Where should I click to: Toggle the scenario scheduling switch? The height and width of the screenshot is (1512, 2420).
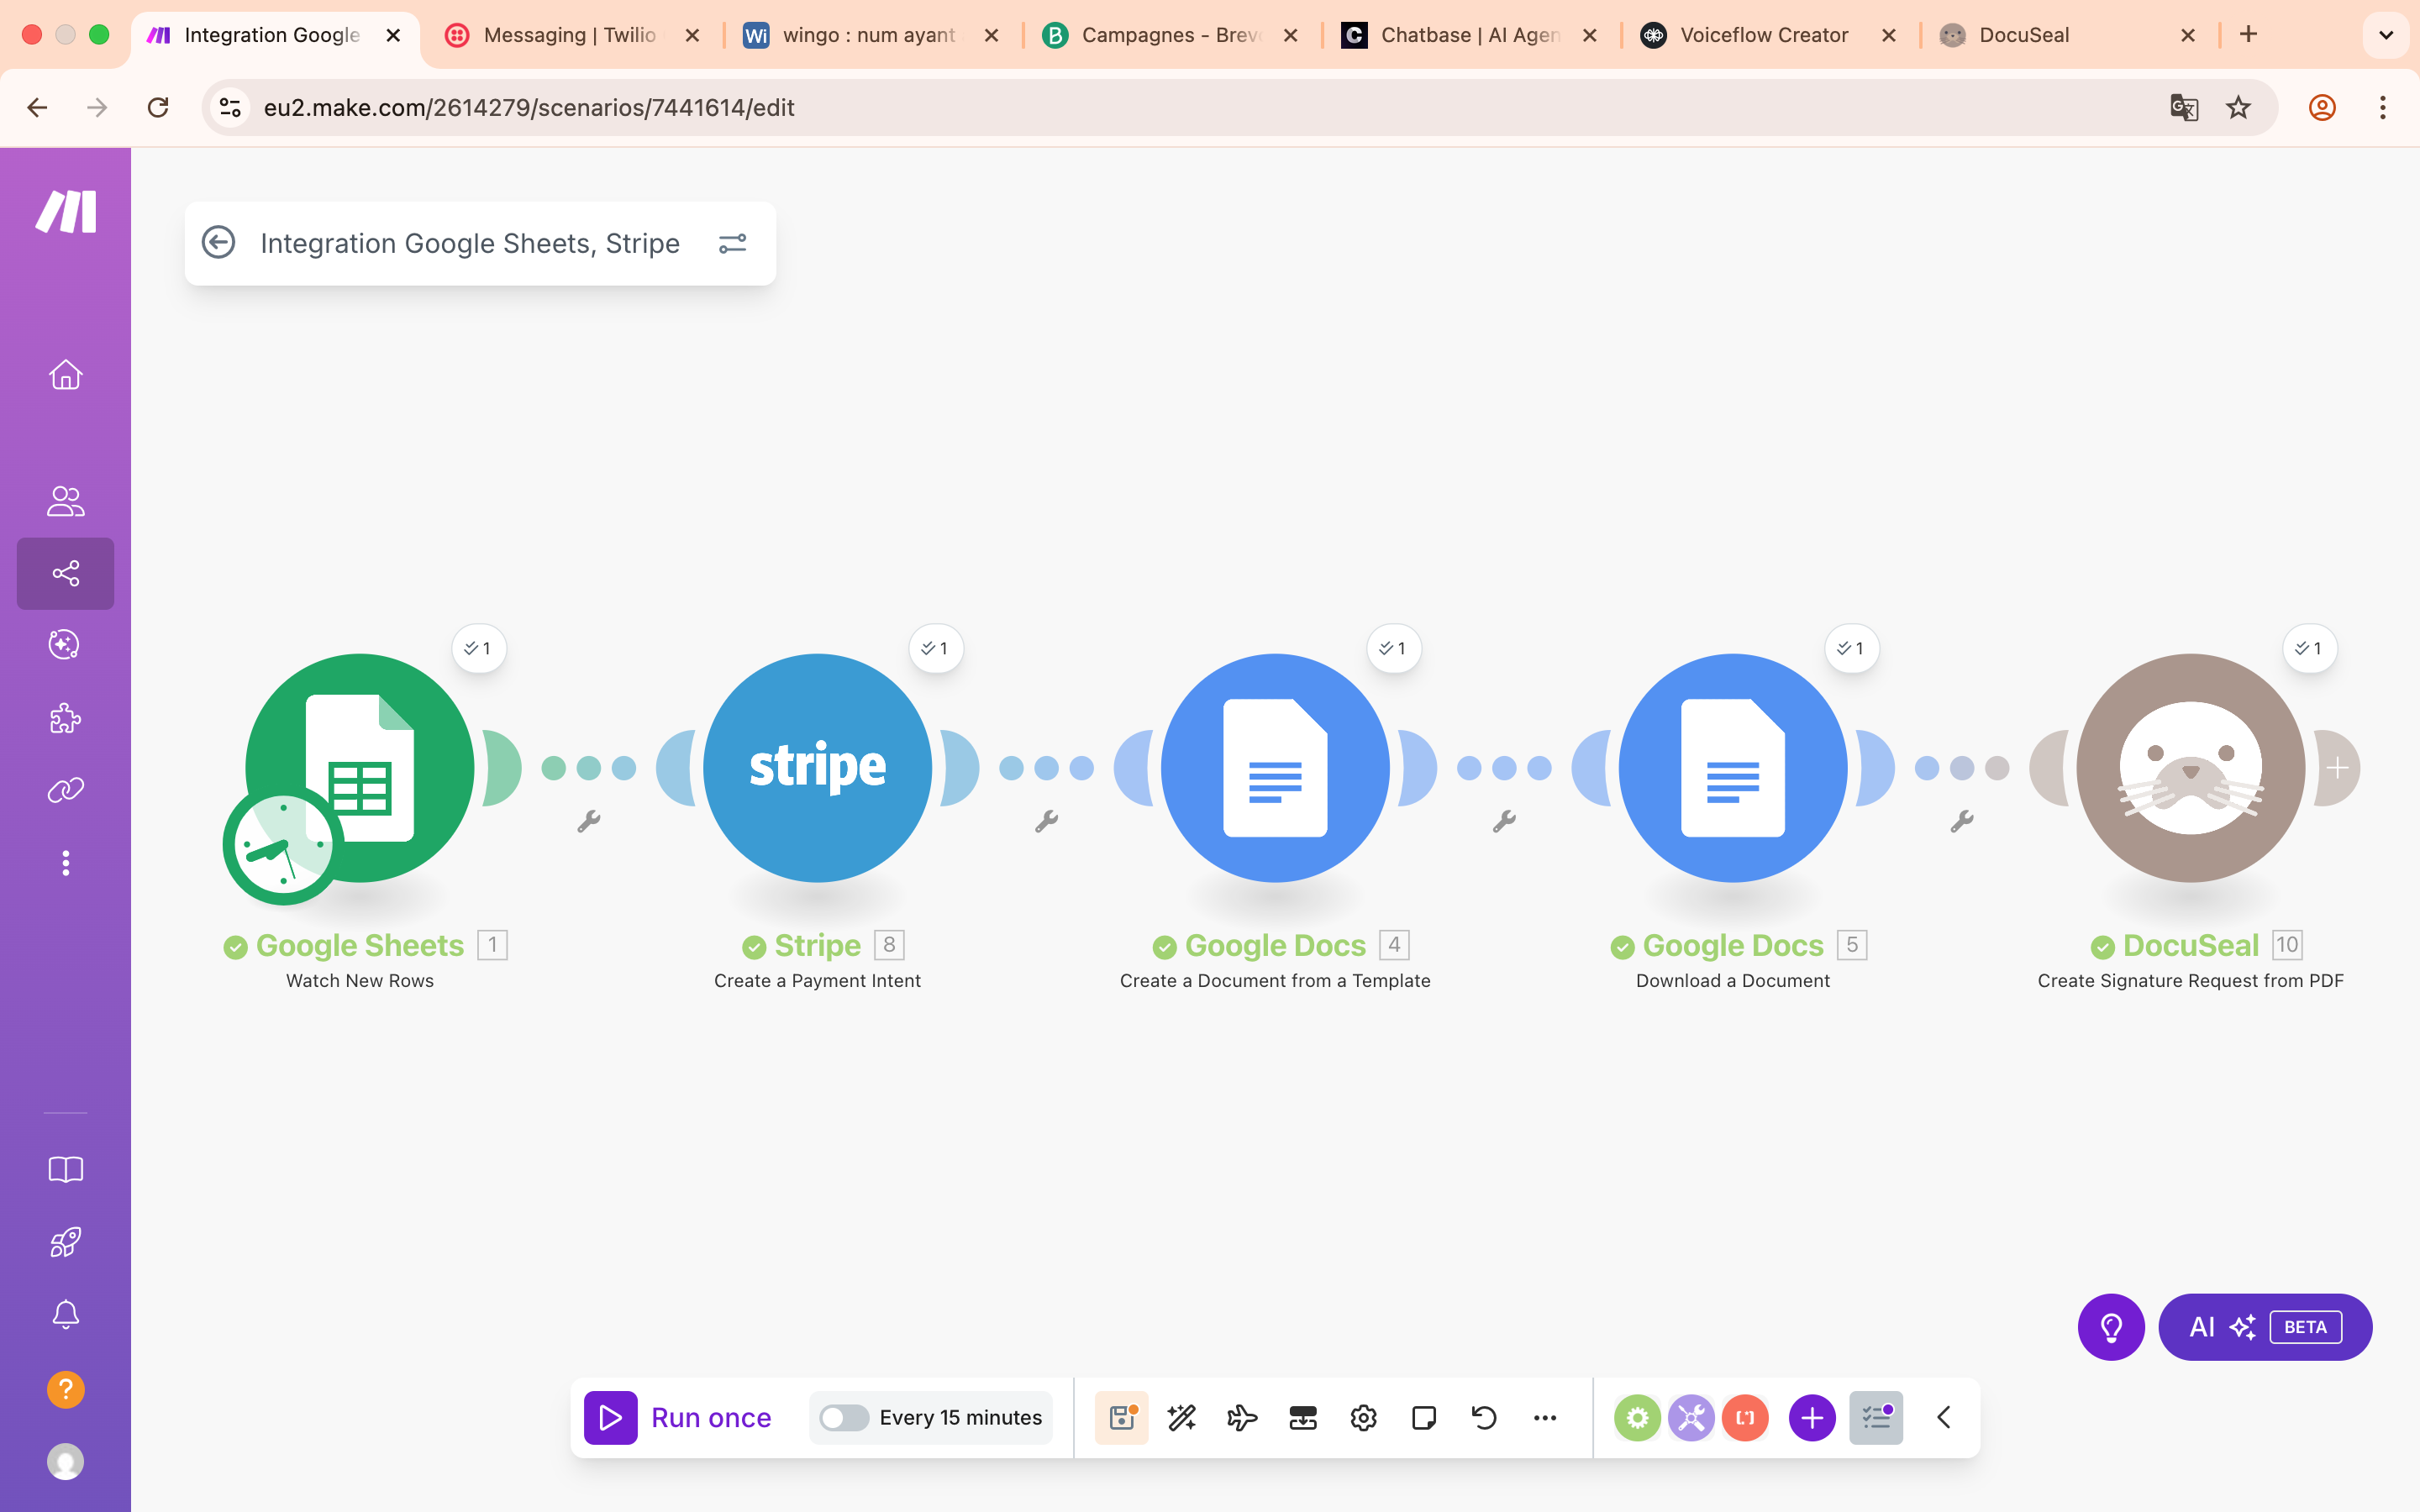pyautogui.click(x=843, y=1417)
